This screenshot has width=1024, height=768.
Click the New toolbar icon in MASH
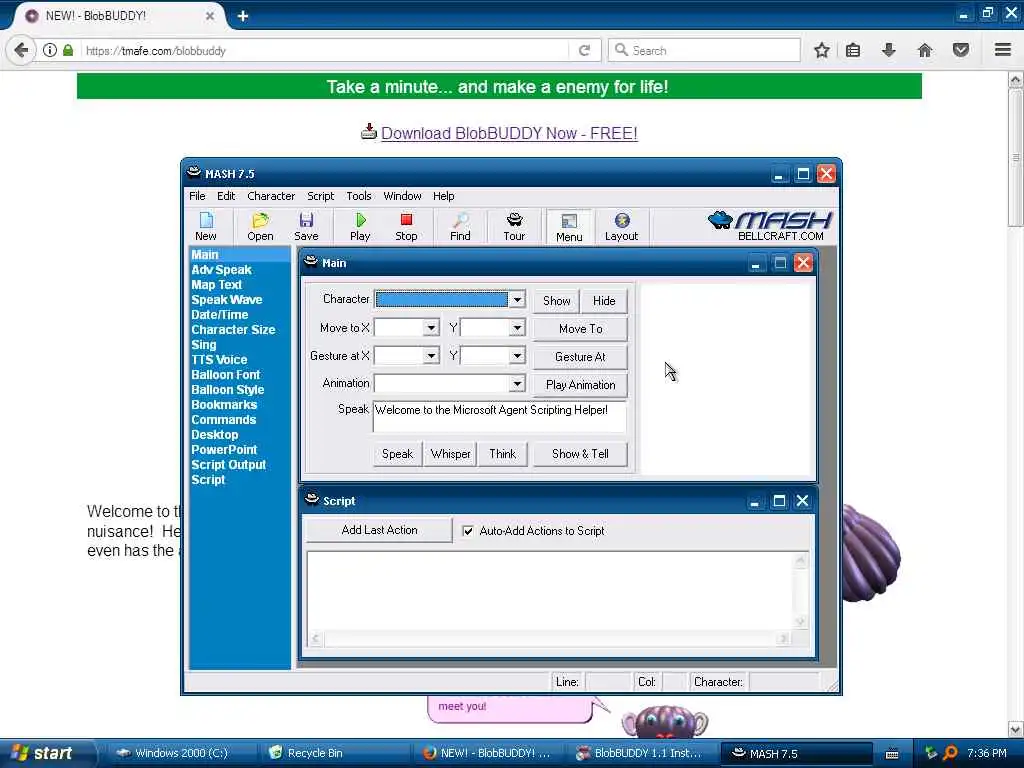coord(206,227)
